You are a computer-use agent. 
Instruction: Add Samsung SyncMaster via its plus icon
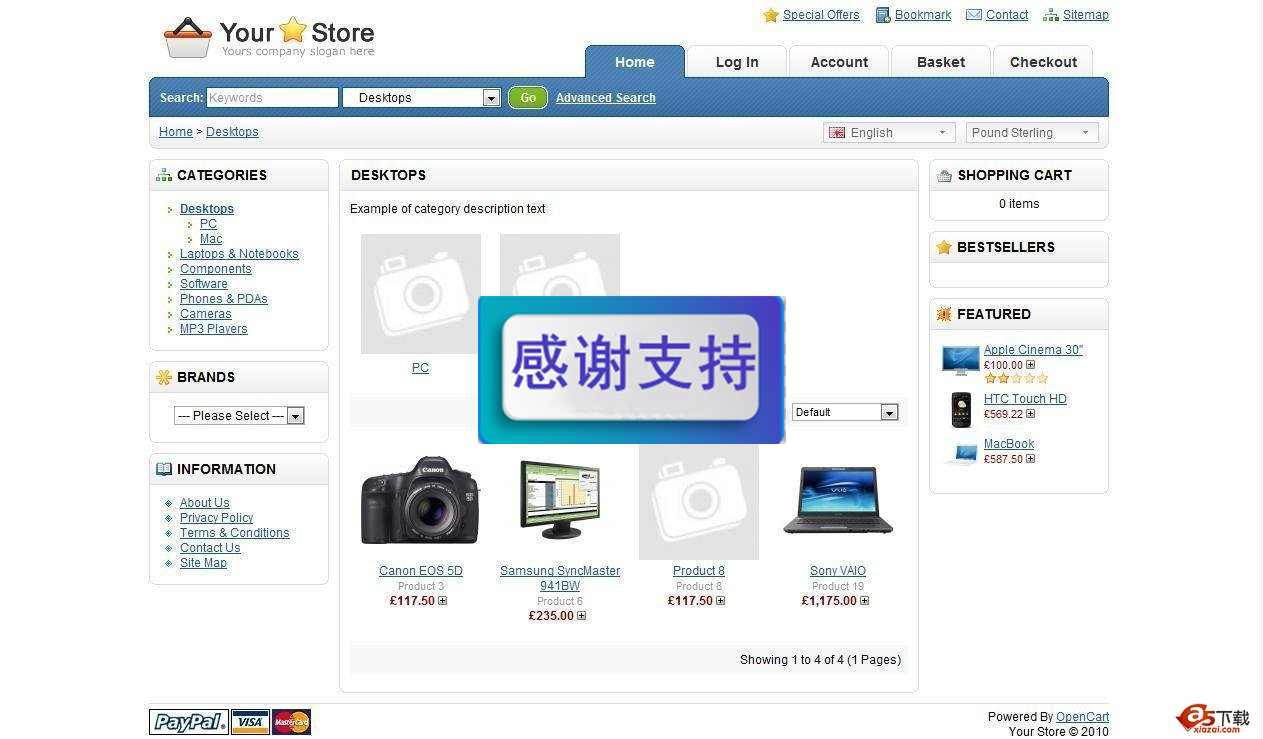(581, 616)
